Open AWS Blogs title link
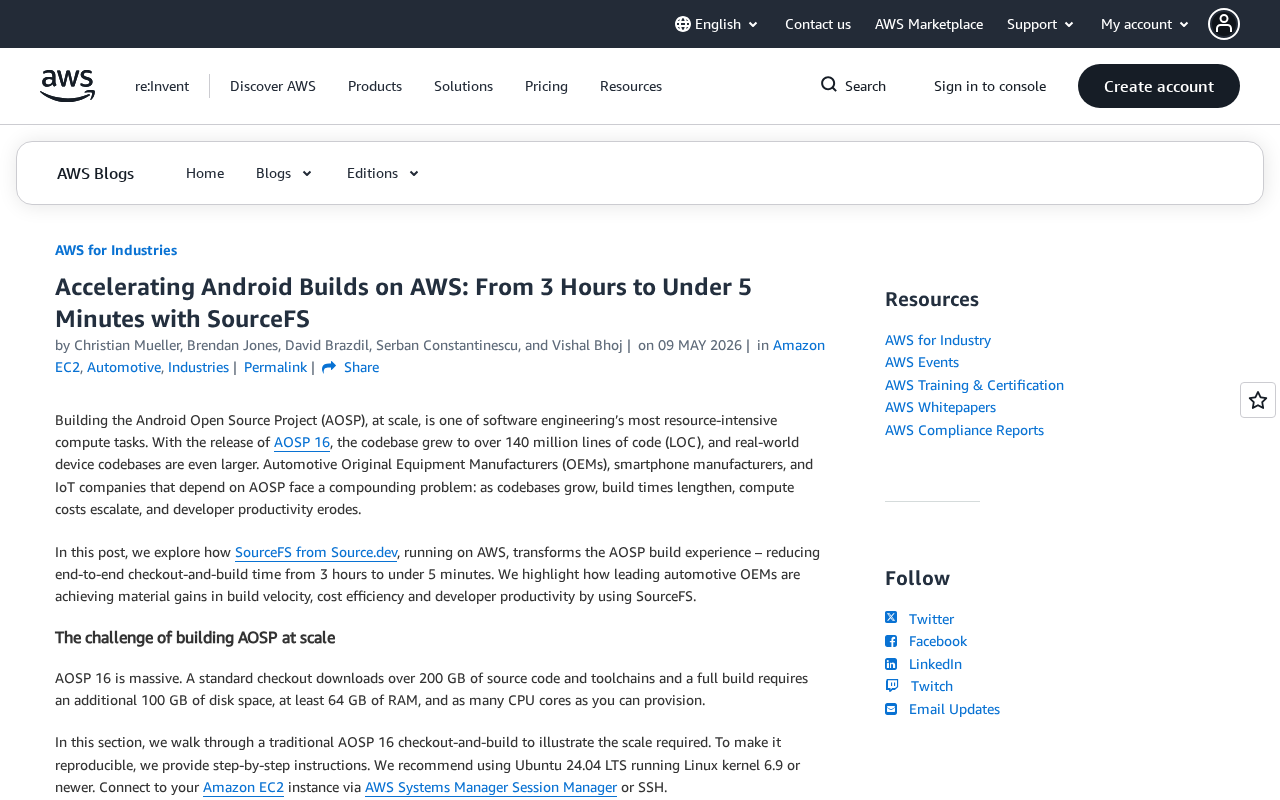The height and width of the screenshot is (800, 1280). (95, 173)
